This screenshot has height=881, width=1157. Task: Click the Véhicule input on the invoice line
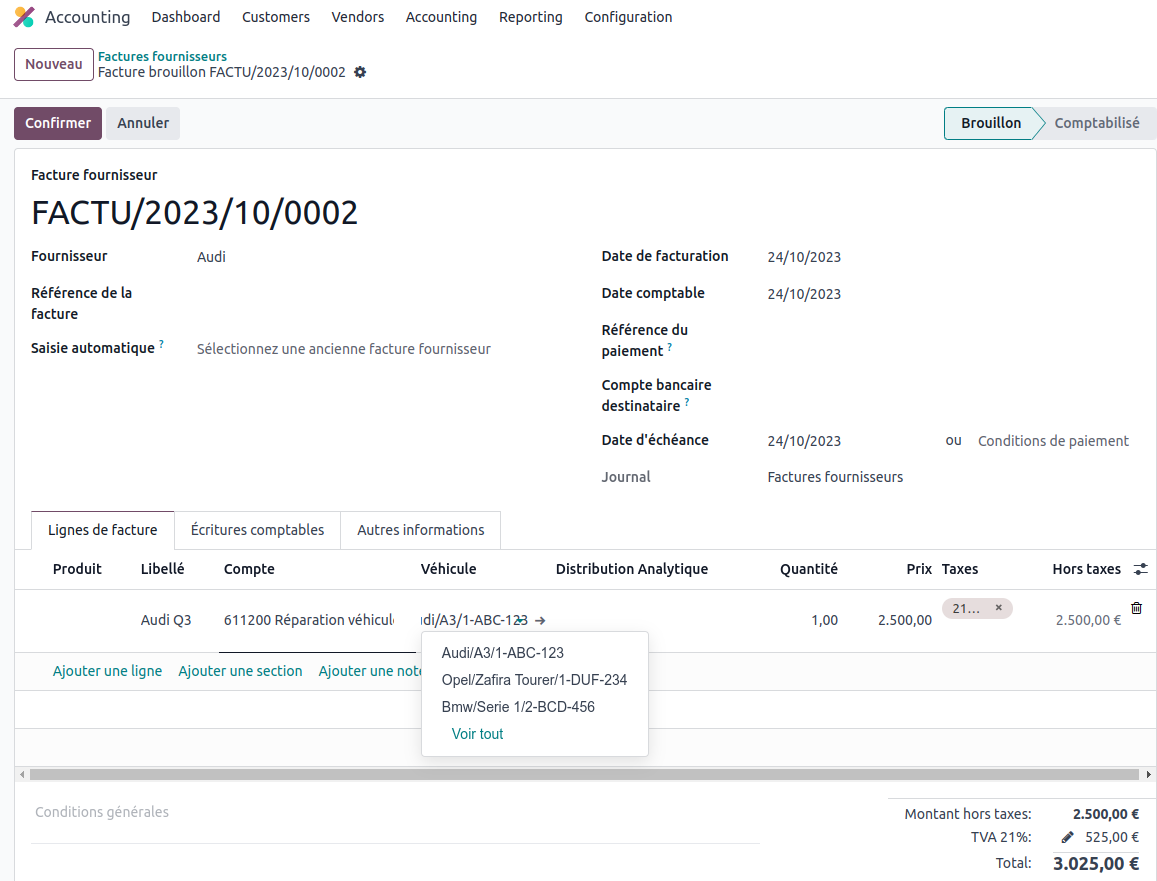[476, 621]
